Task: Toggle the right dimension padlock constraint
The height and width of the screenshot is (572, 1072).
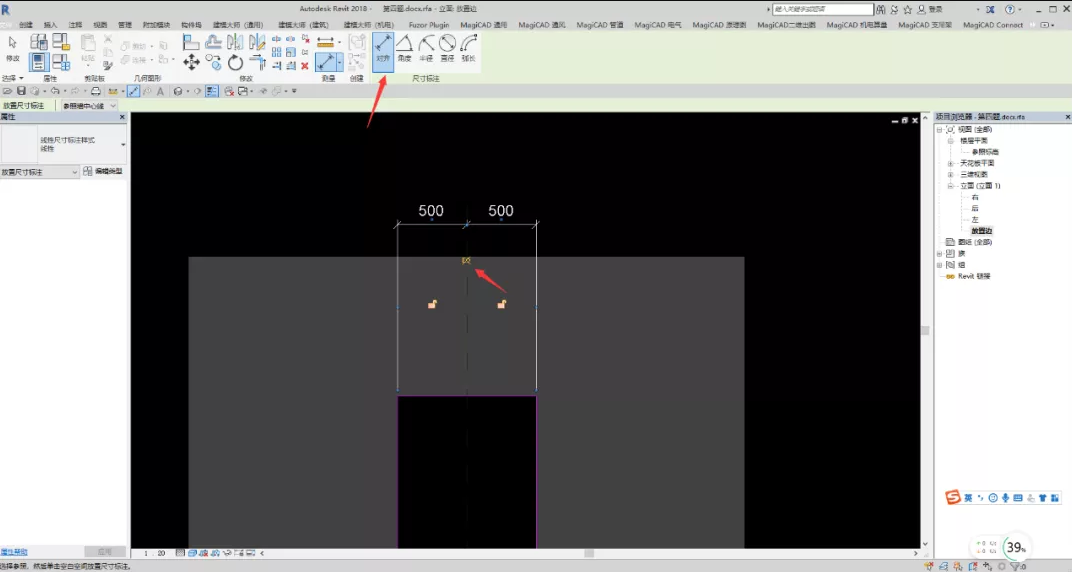Action: [501, 303]
